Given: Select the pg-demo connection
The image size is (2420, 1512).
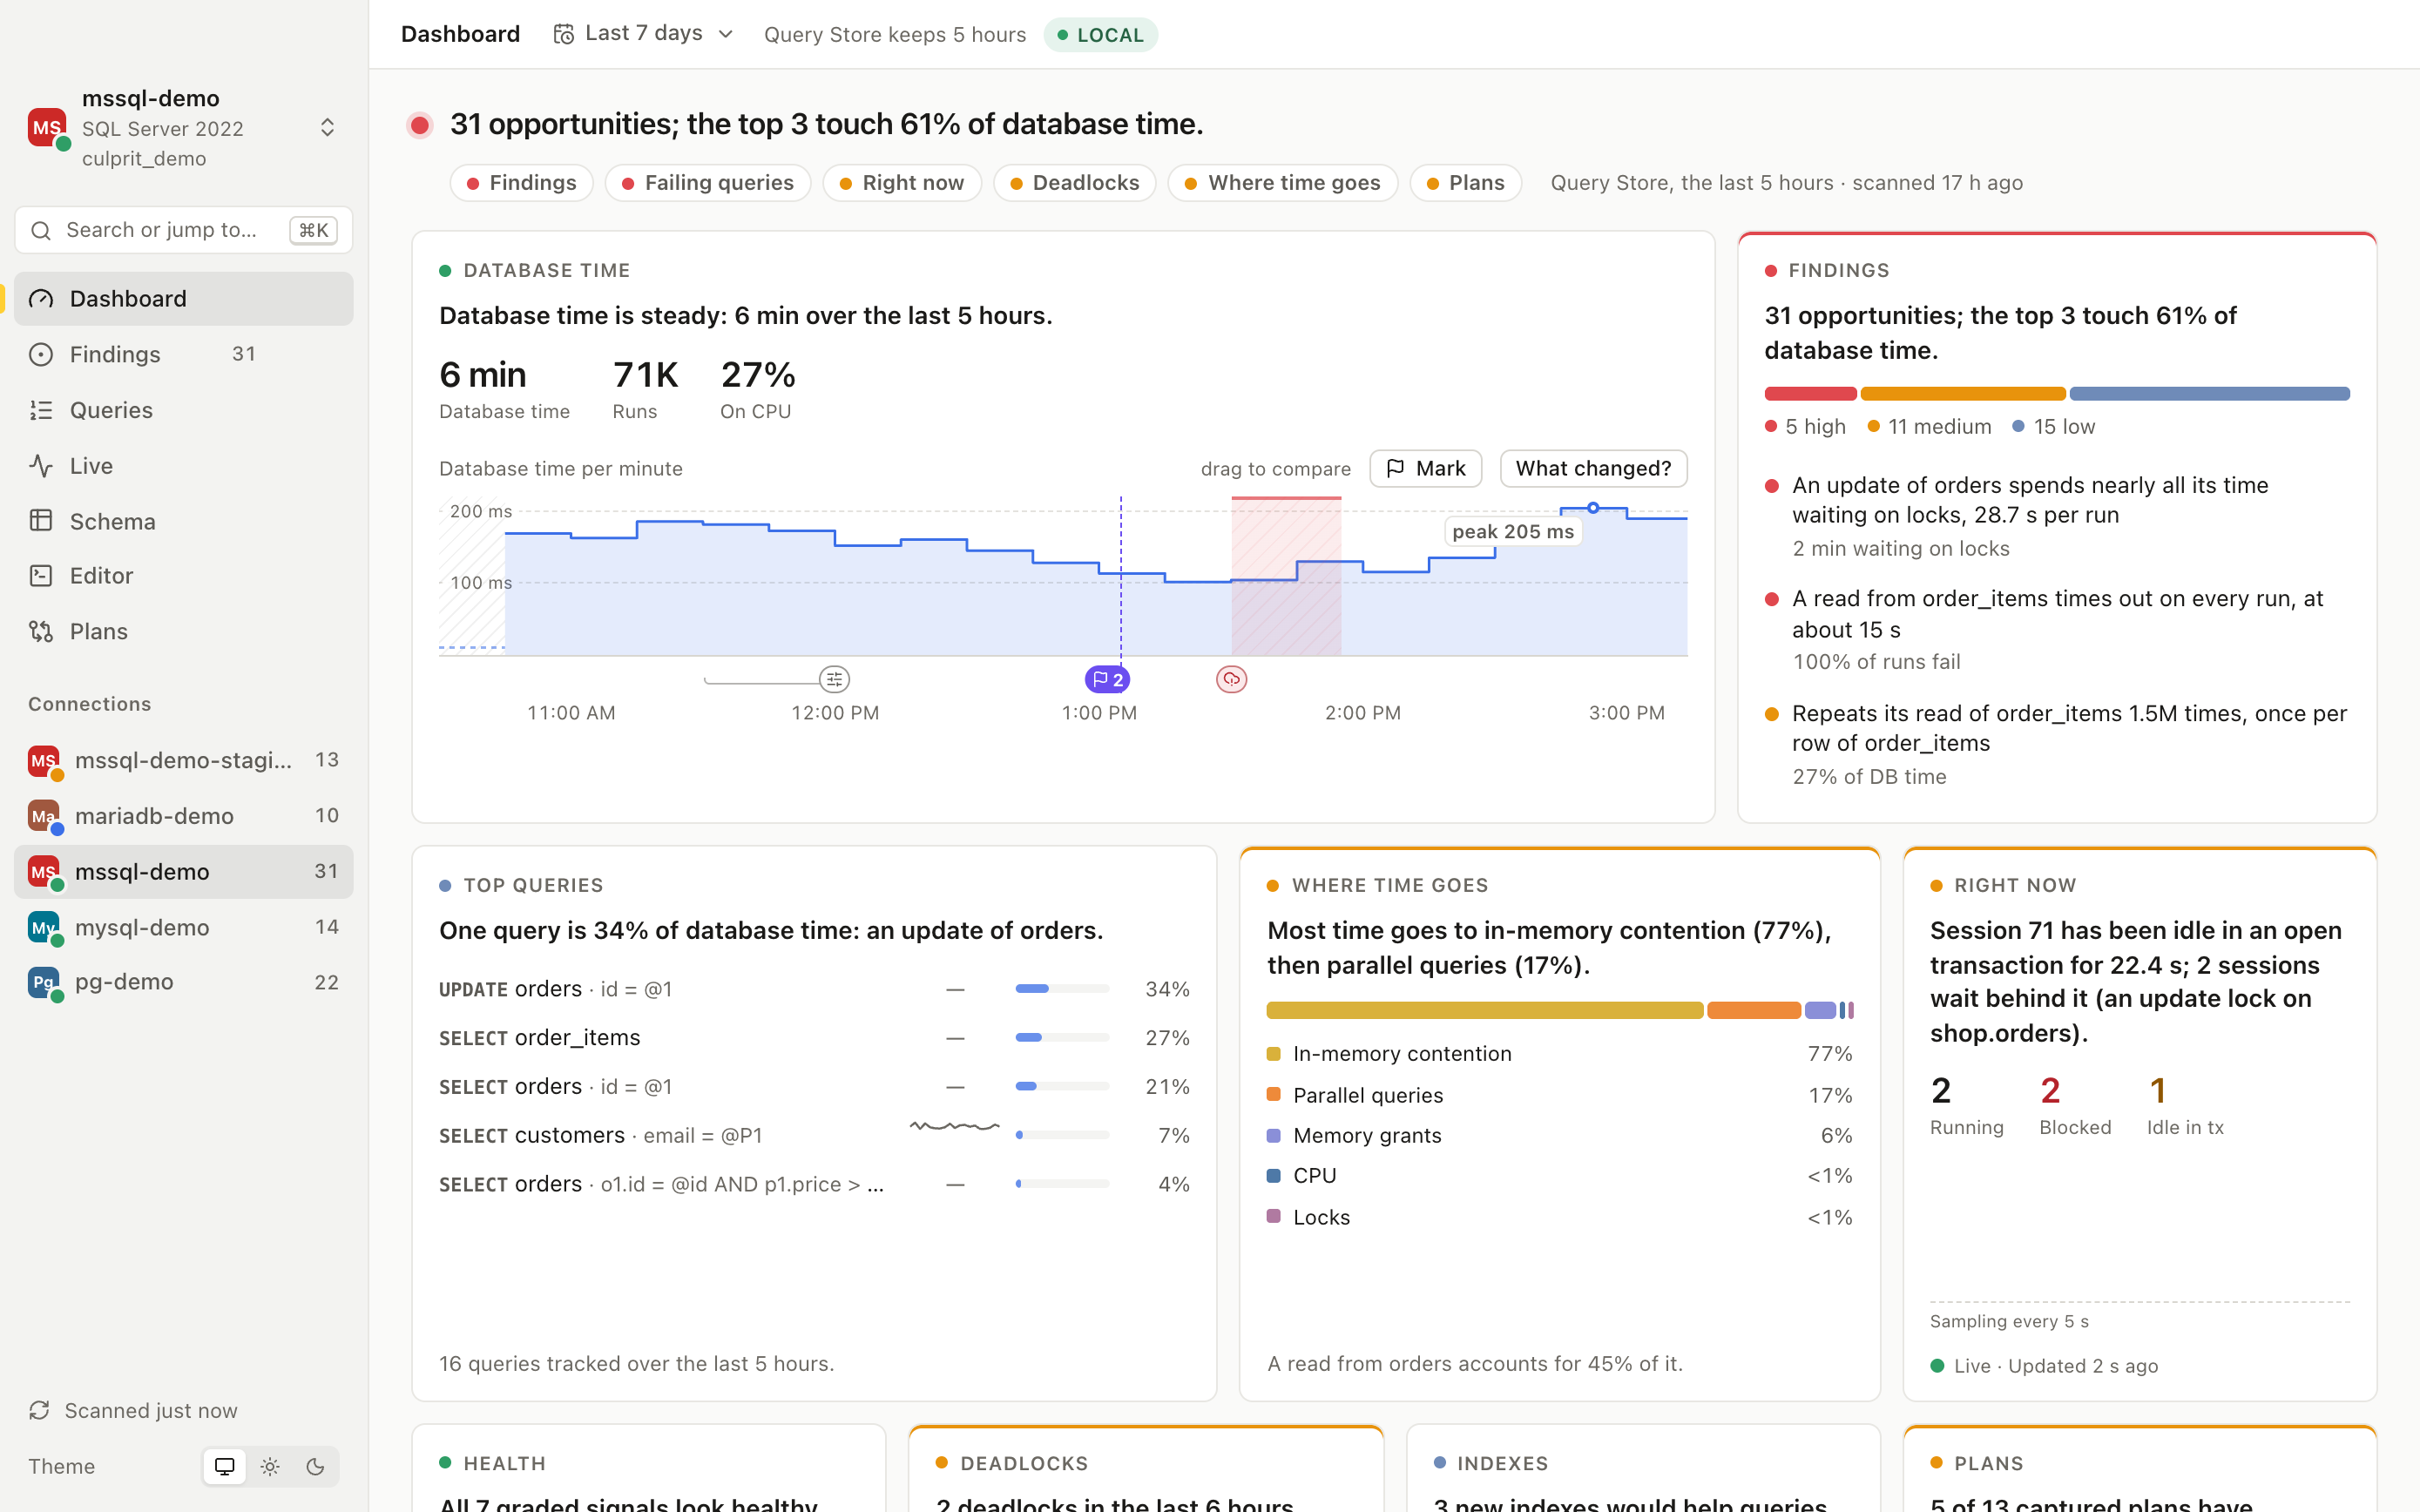Looking at the screenshot, I should coord(183,982).
